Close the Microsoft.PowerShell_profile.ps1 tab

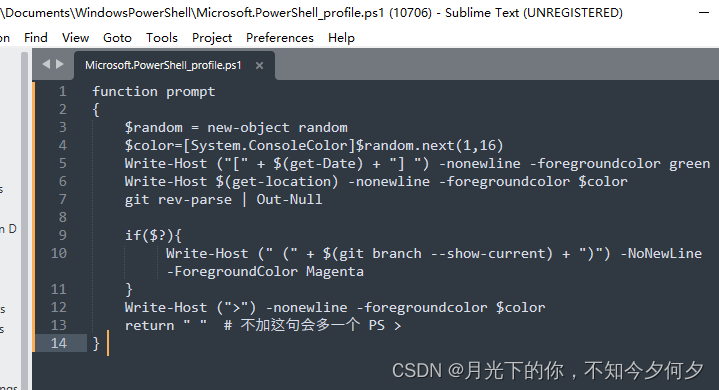pyautogui.click(x=260, y=66)
